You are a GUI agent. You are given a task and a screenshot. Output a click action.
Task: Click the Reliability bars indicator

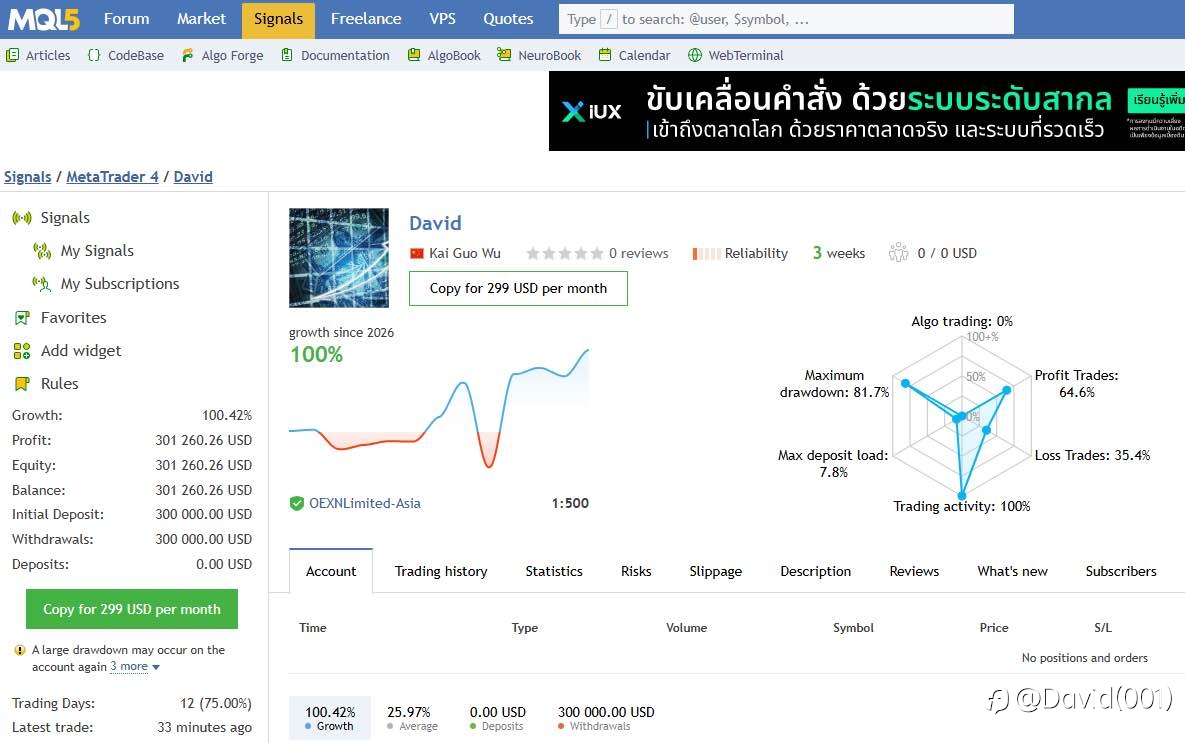[x=706, y=253]
